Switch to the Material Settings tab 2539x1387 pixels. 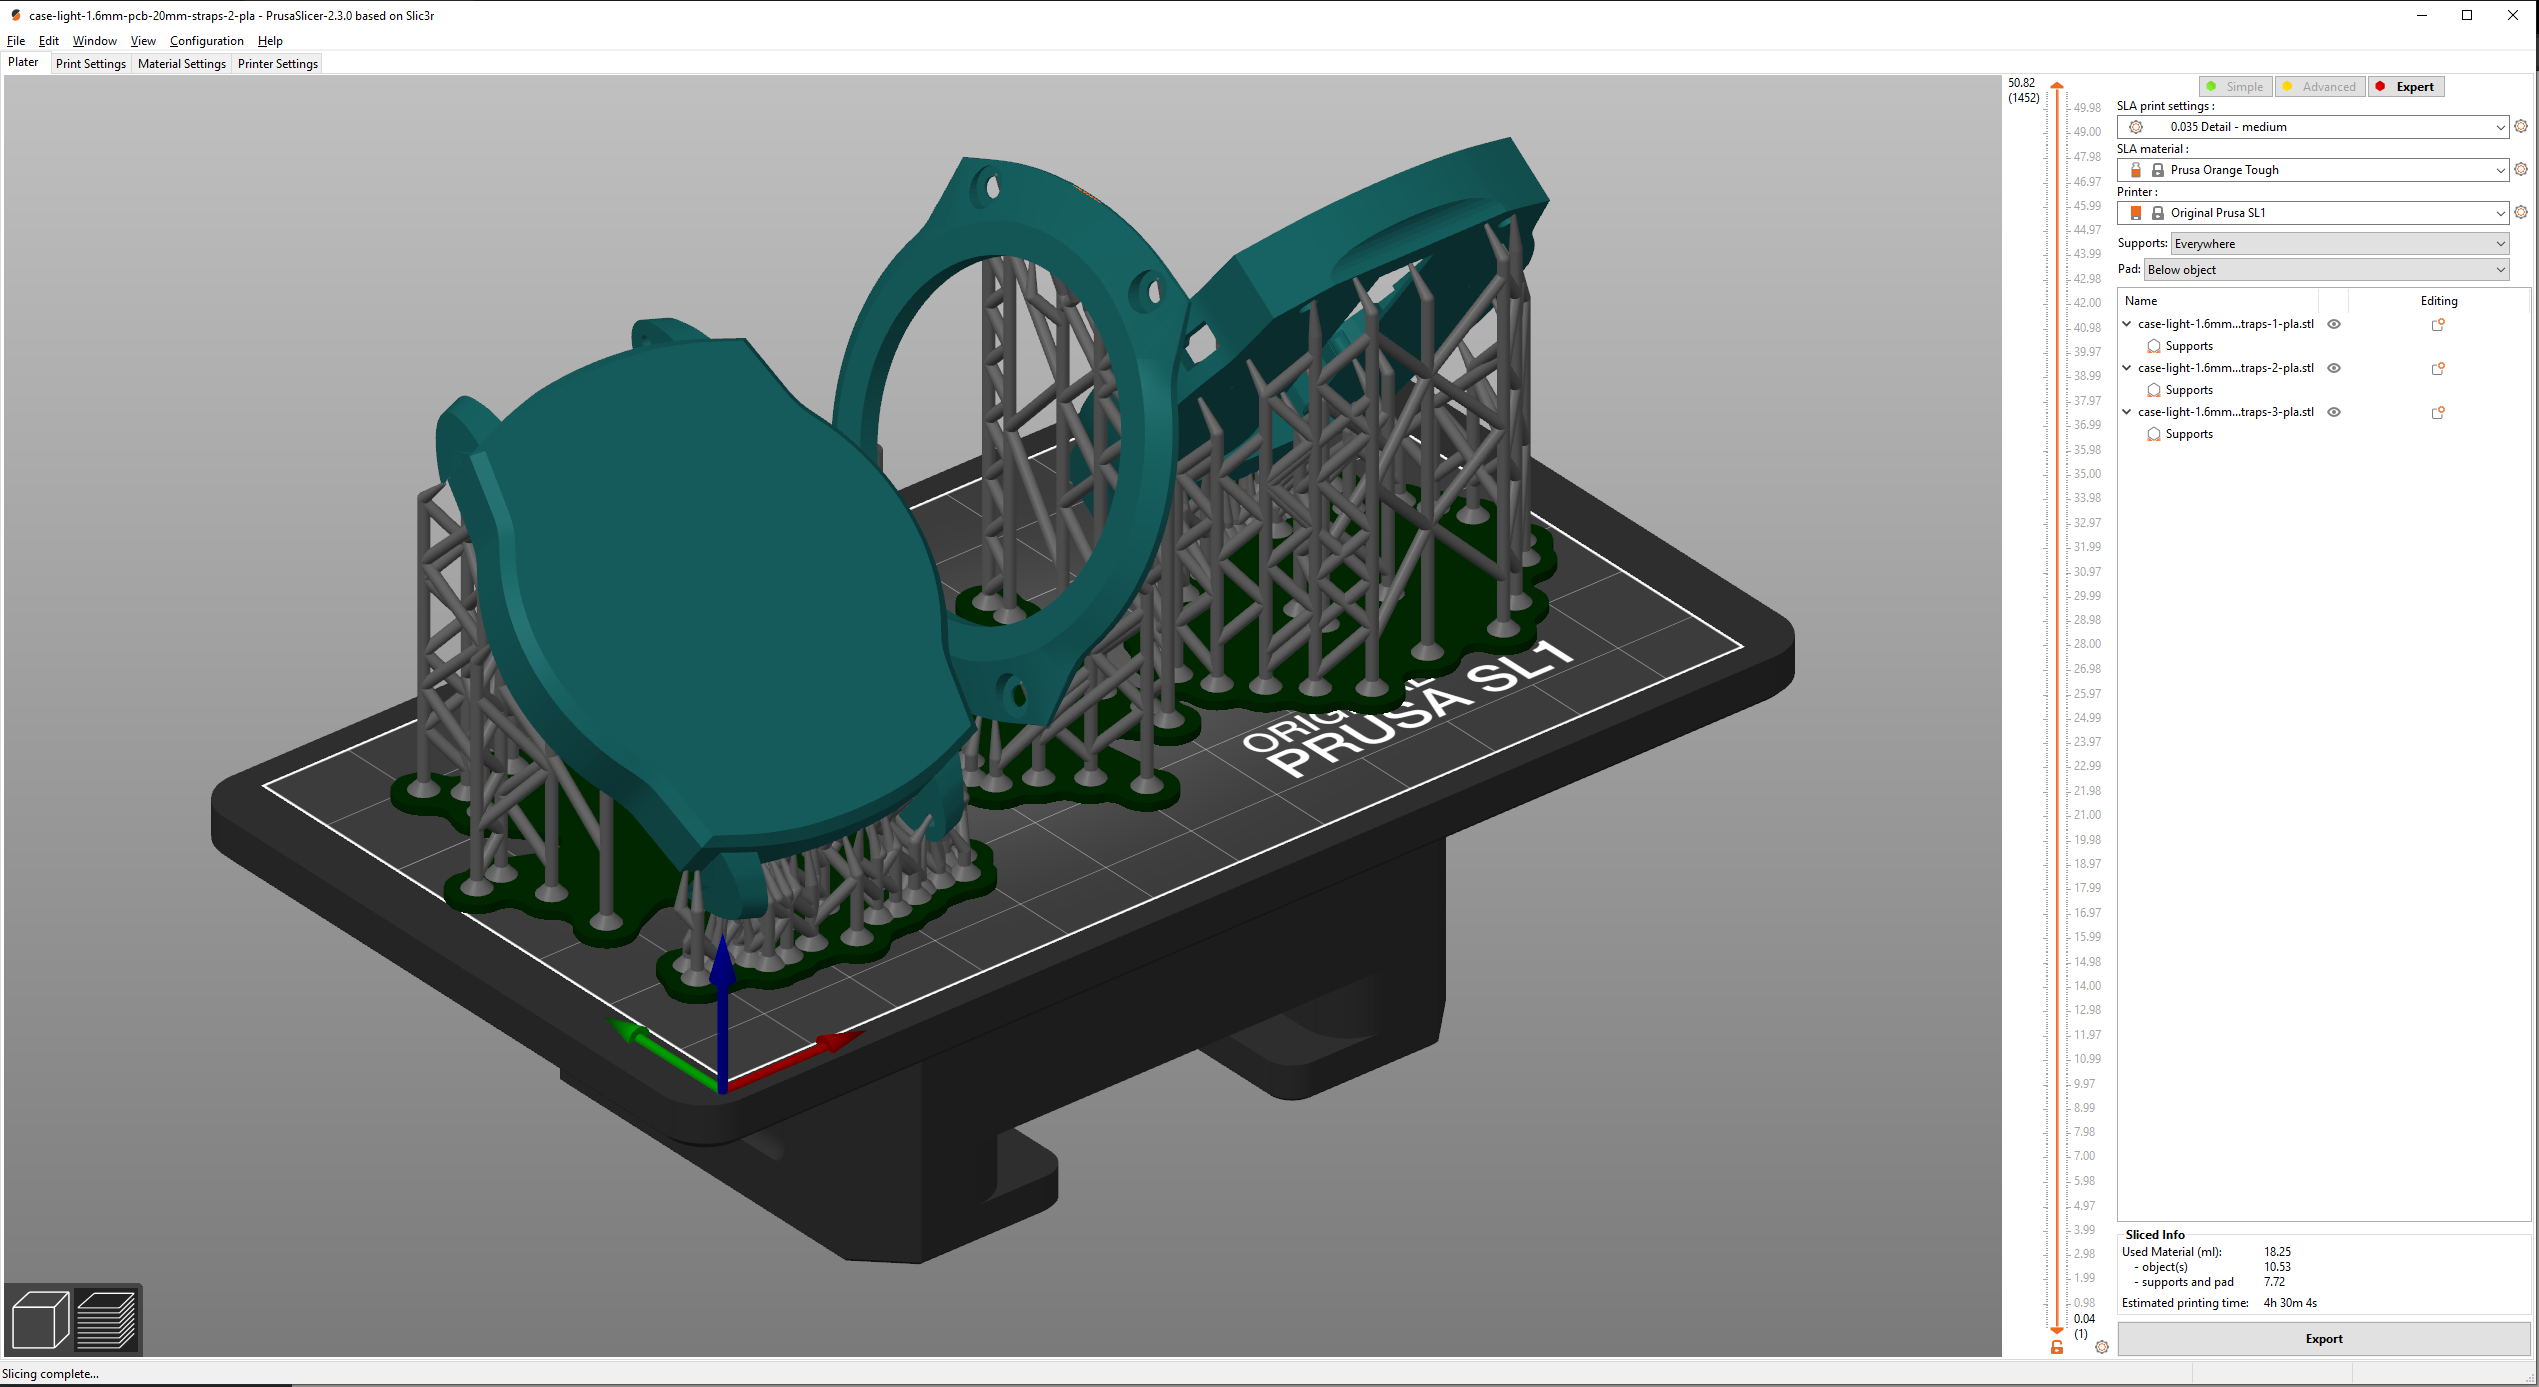182,64
